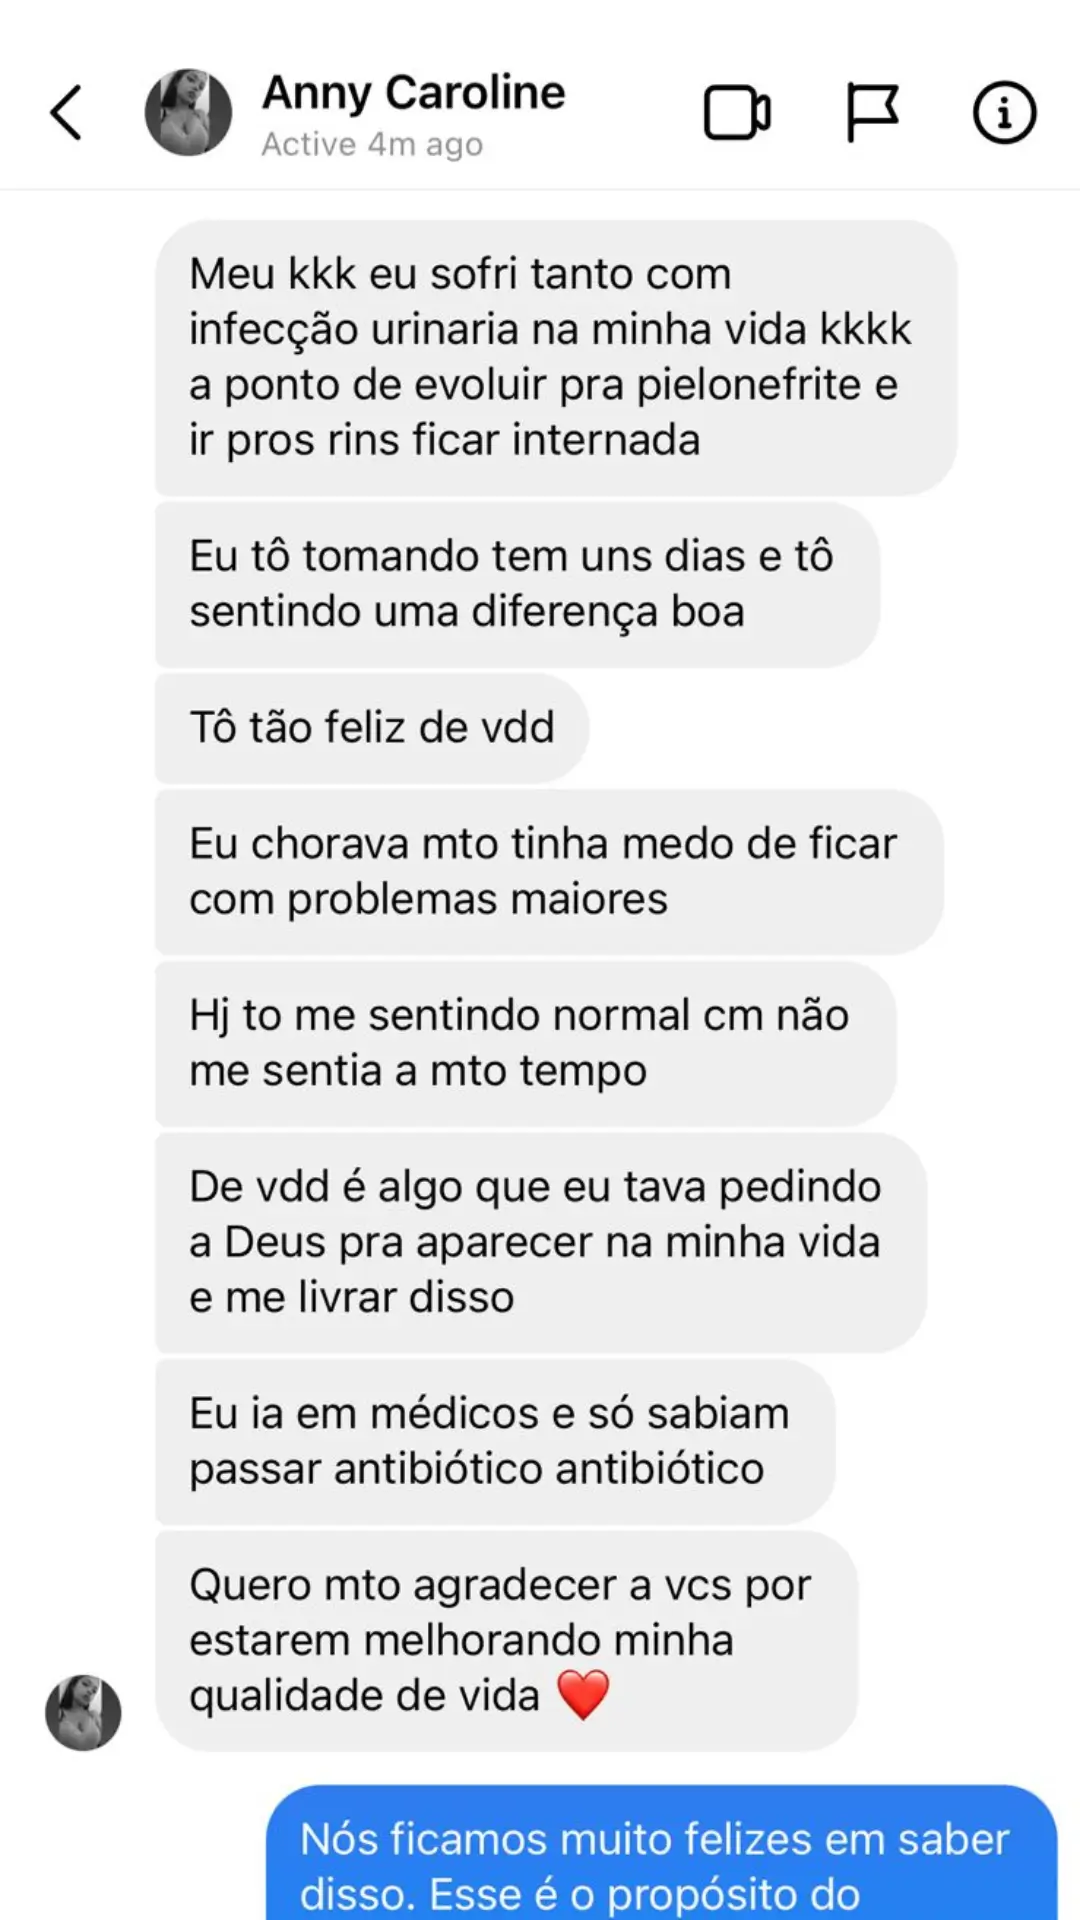Tap message 'Eu chorava mto tinha medo'
This screenshot has height=1920, width=1080.
click(x=548, y=871)
